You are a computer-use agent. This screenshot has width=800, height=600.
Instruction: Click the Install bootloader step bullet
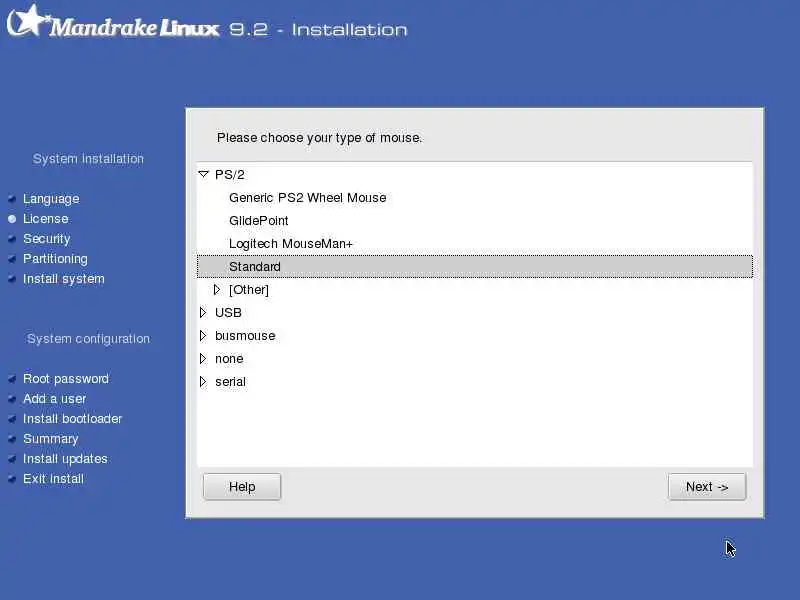(12, 419)
